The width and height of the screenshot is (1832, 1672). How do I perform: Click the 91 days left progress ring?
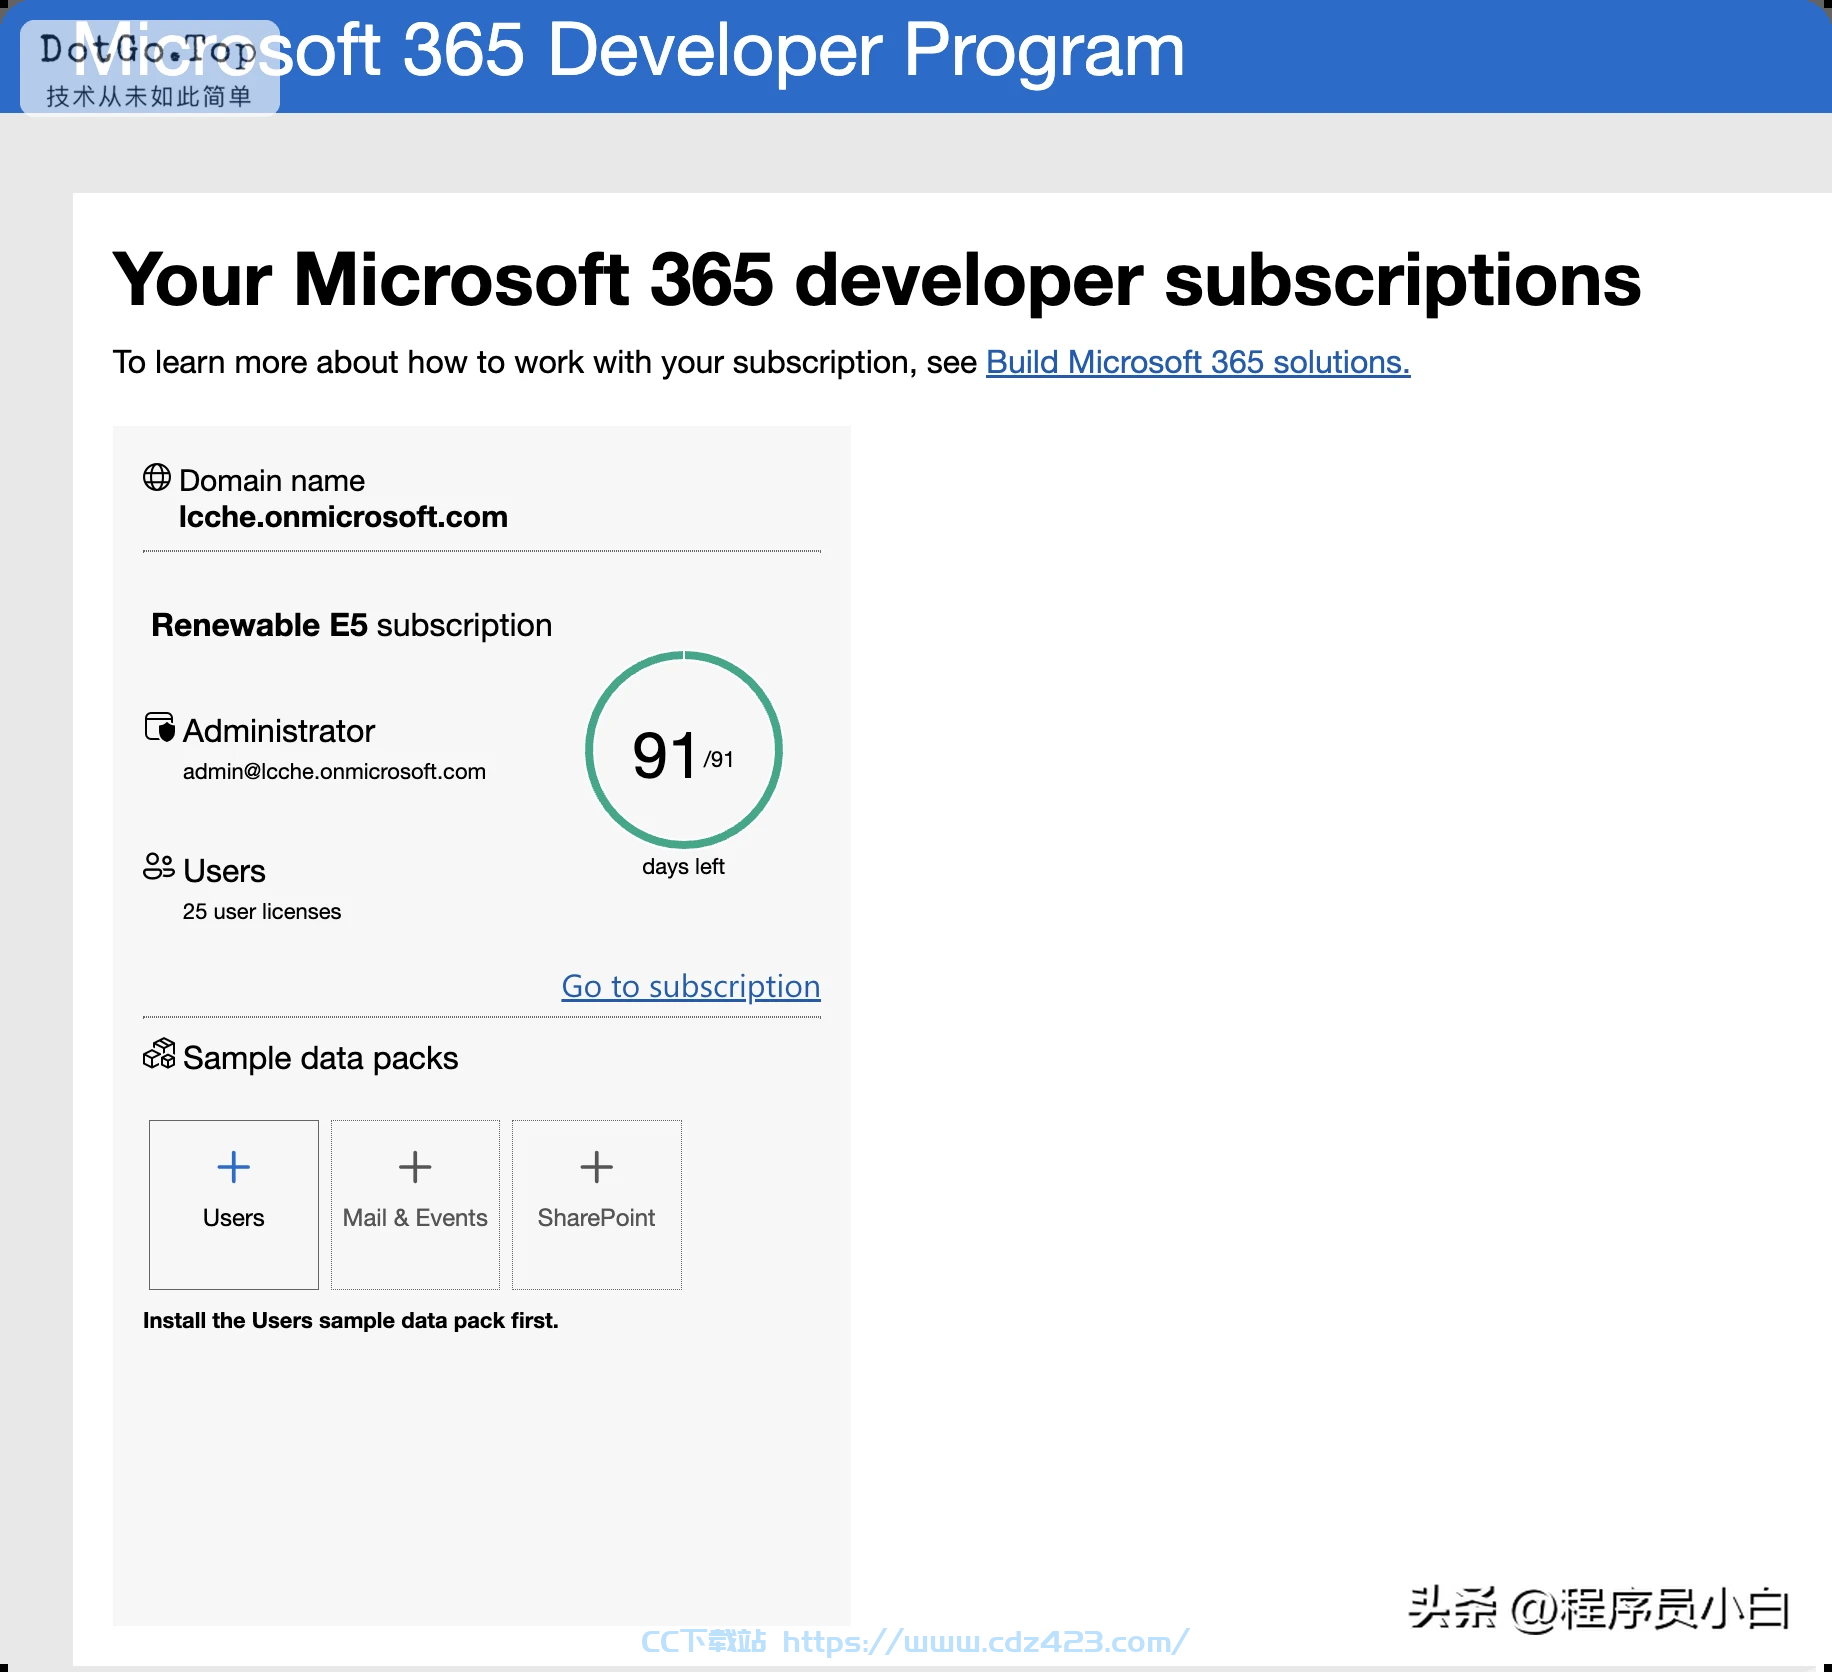[684, 750]
